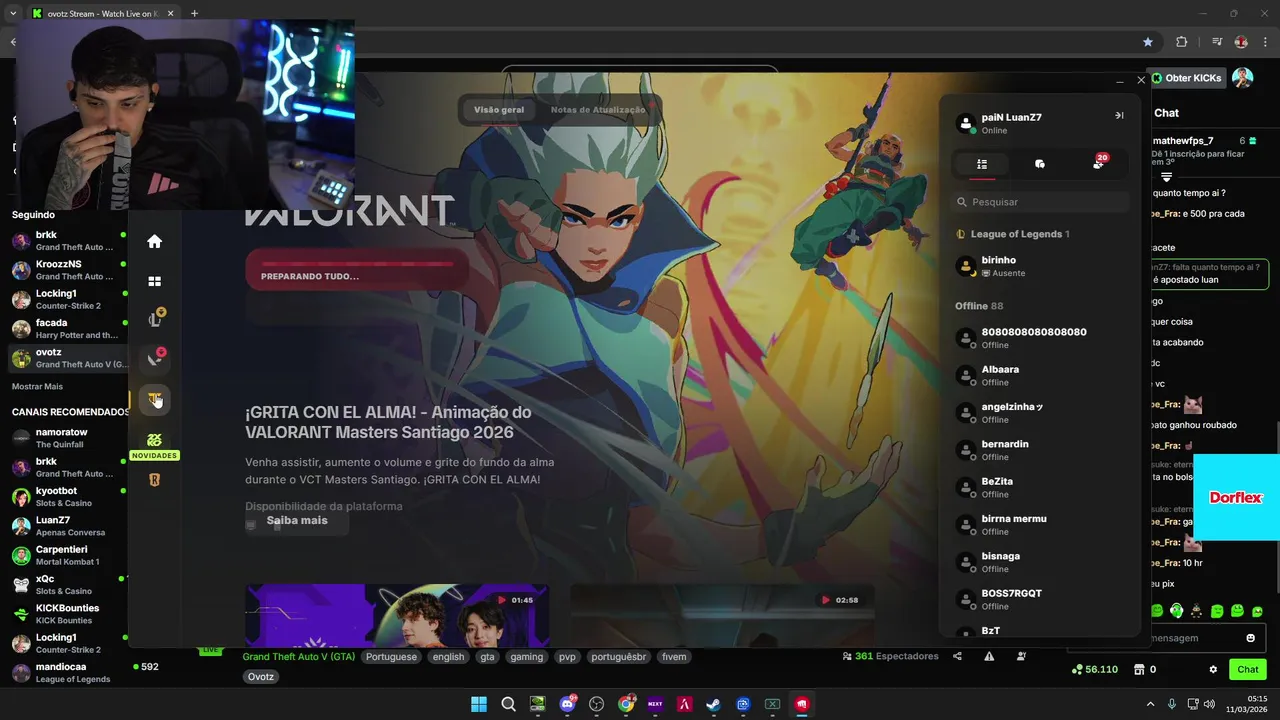Click the green Chat send button
The width and height of the screenshot is (1280, 720).
click(x=1248, y=669)
